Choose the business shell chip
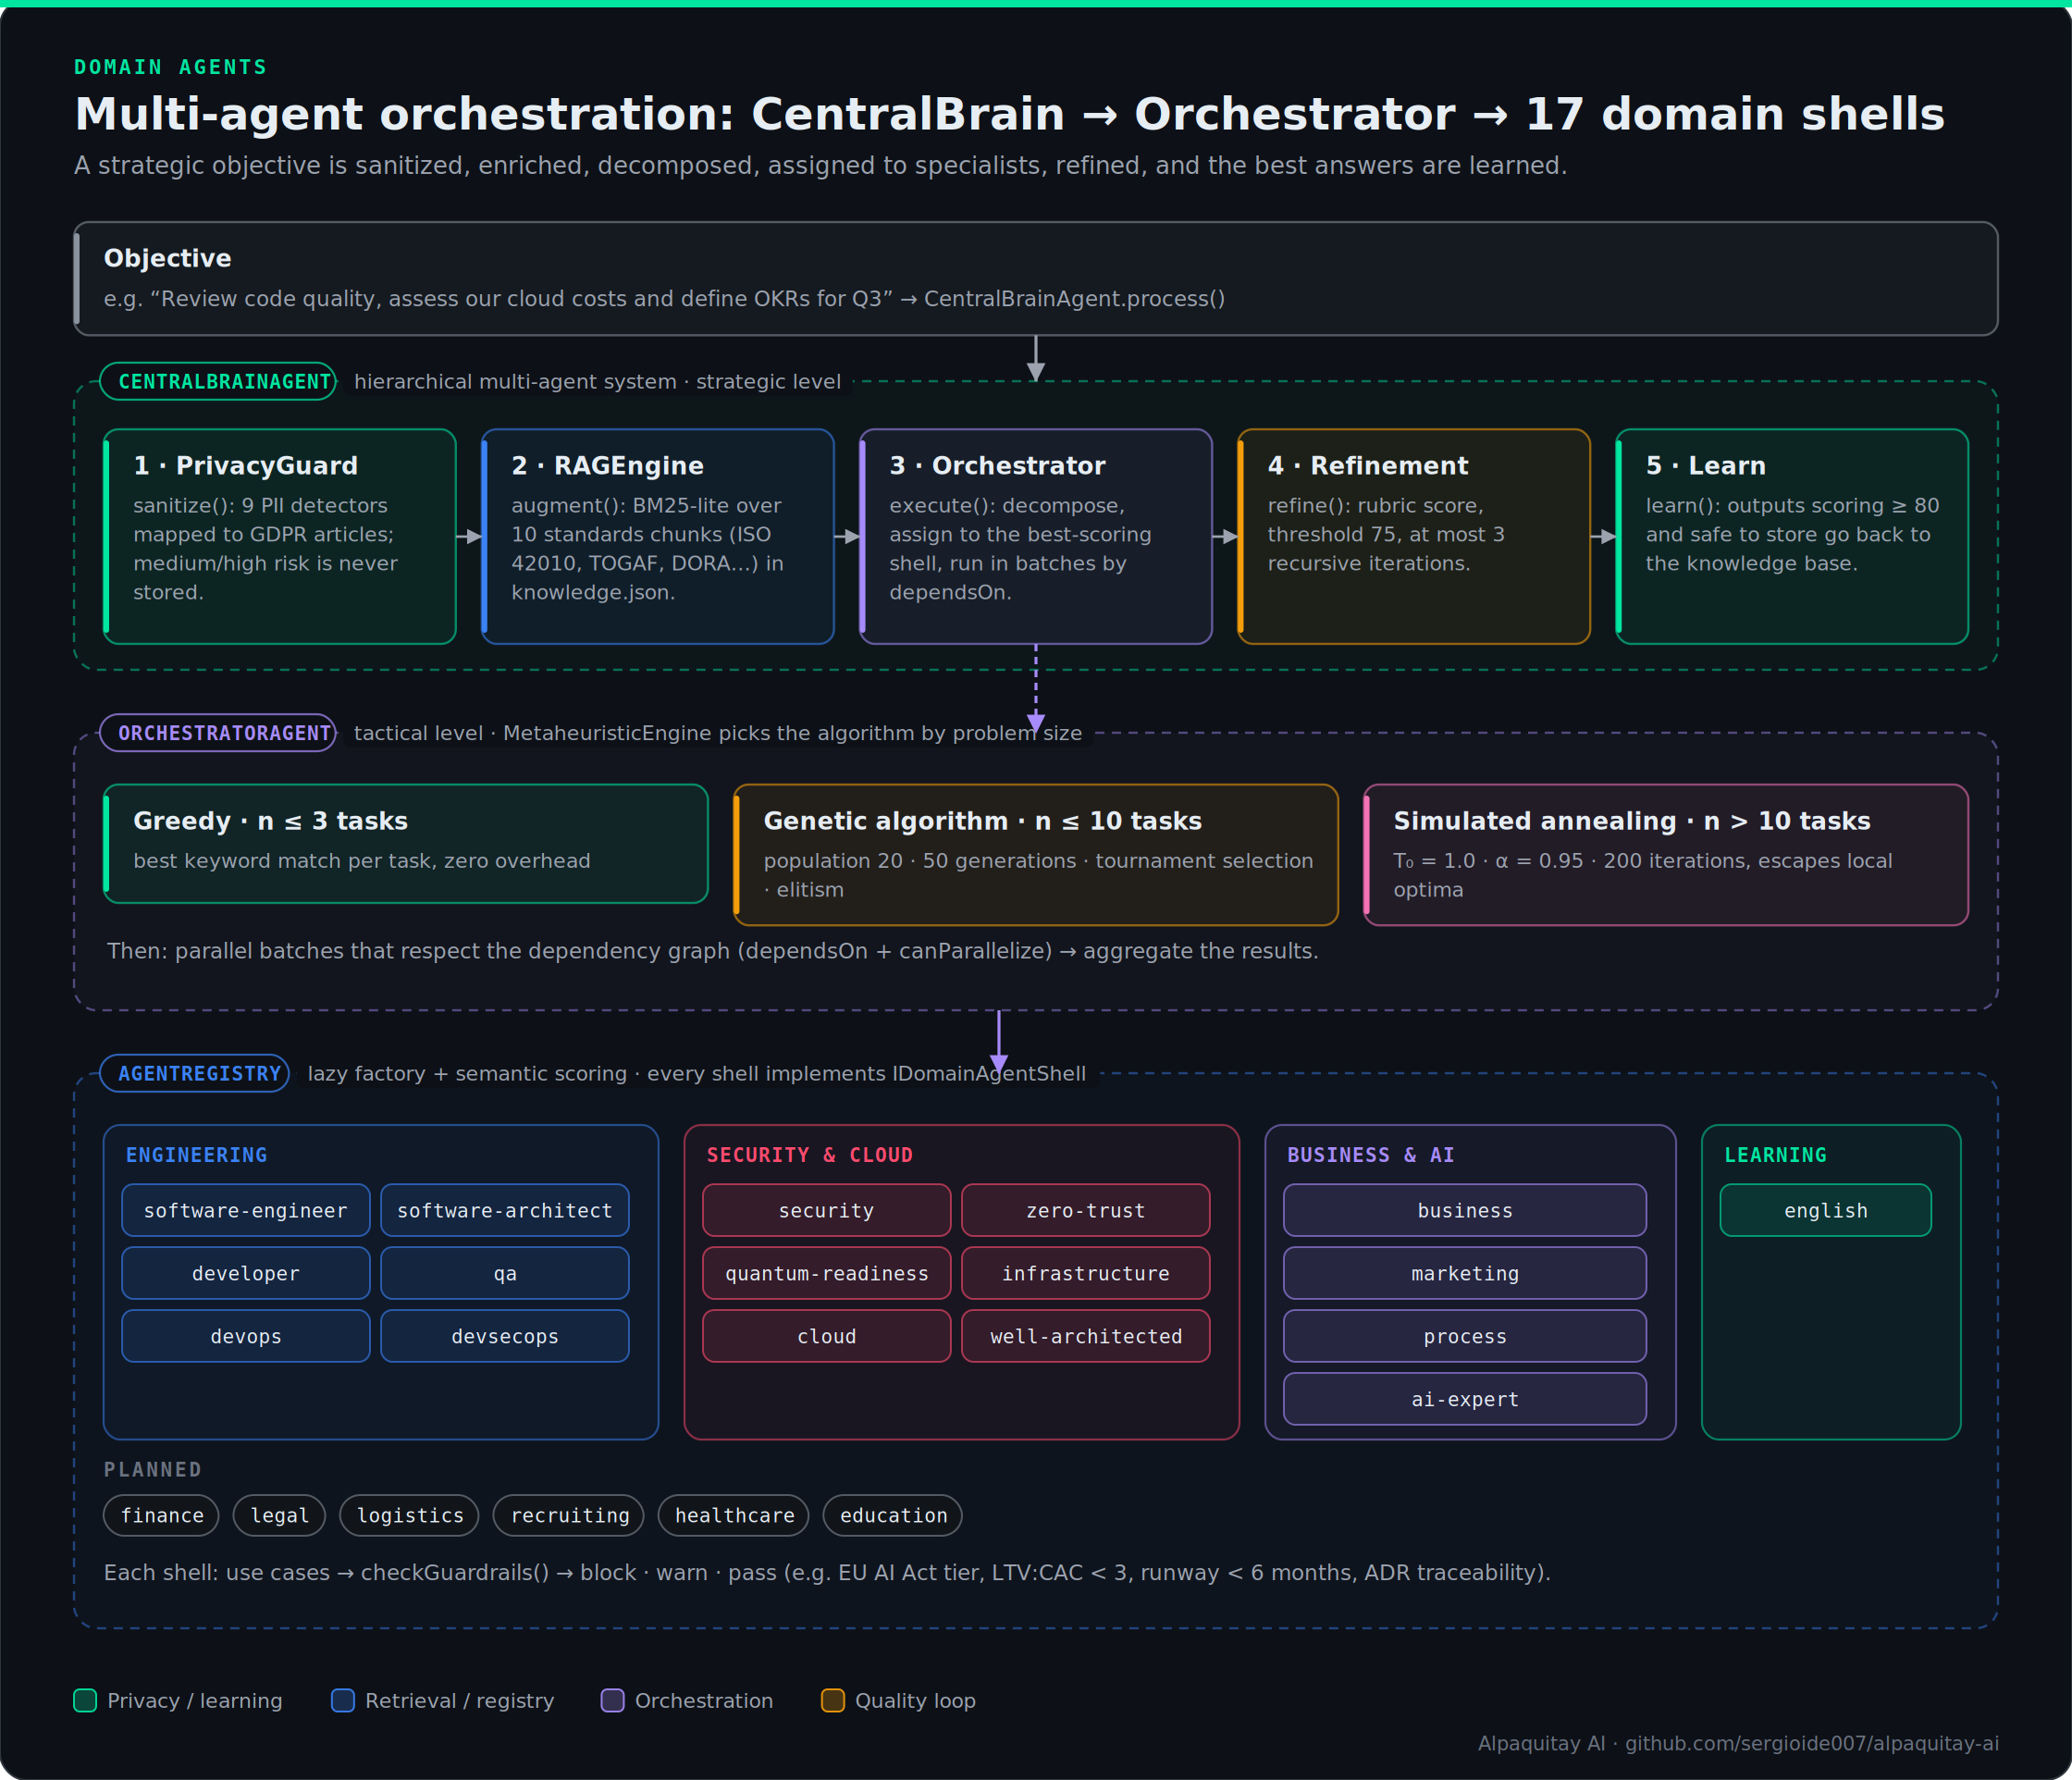 click(1465, 1210)
